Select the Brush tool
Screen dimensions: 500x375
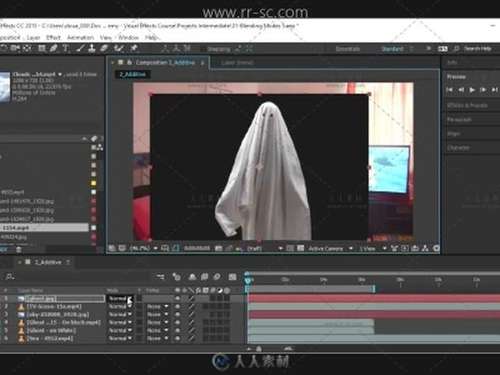coord(80,48)
